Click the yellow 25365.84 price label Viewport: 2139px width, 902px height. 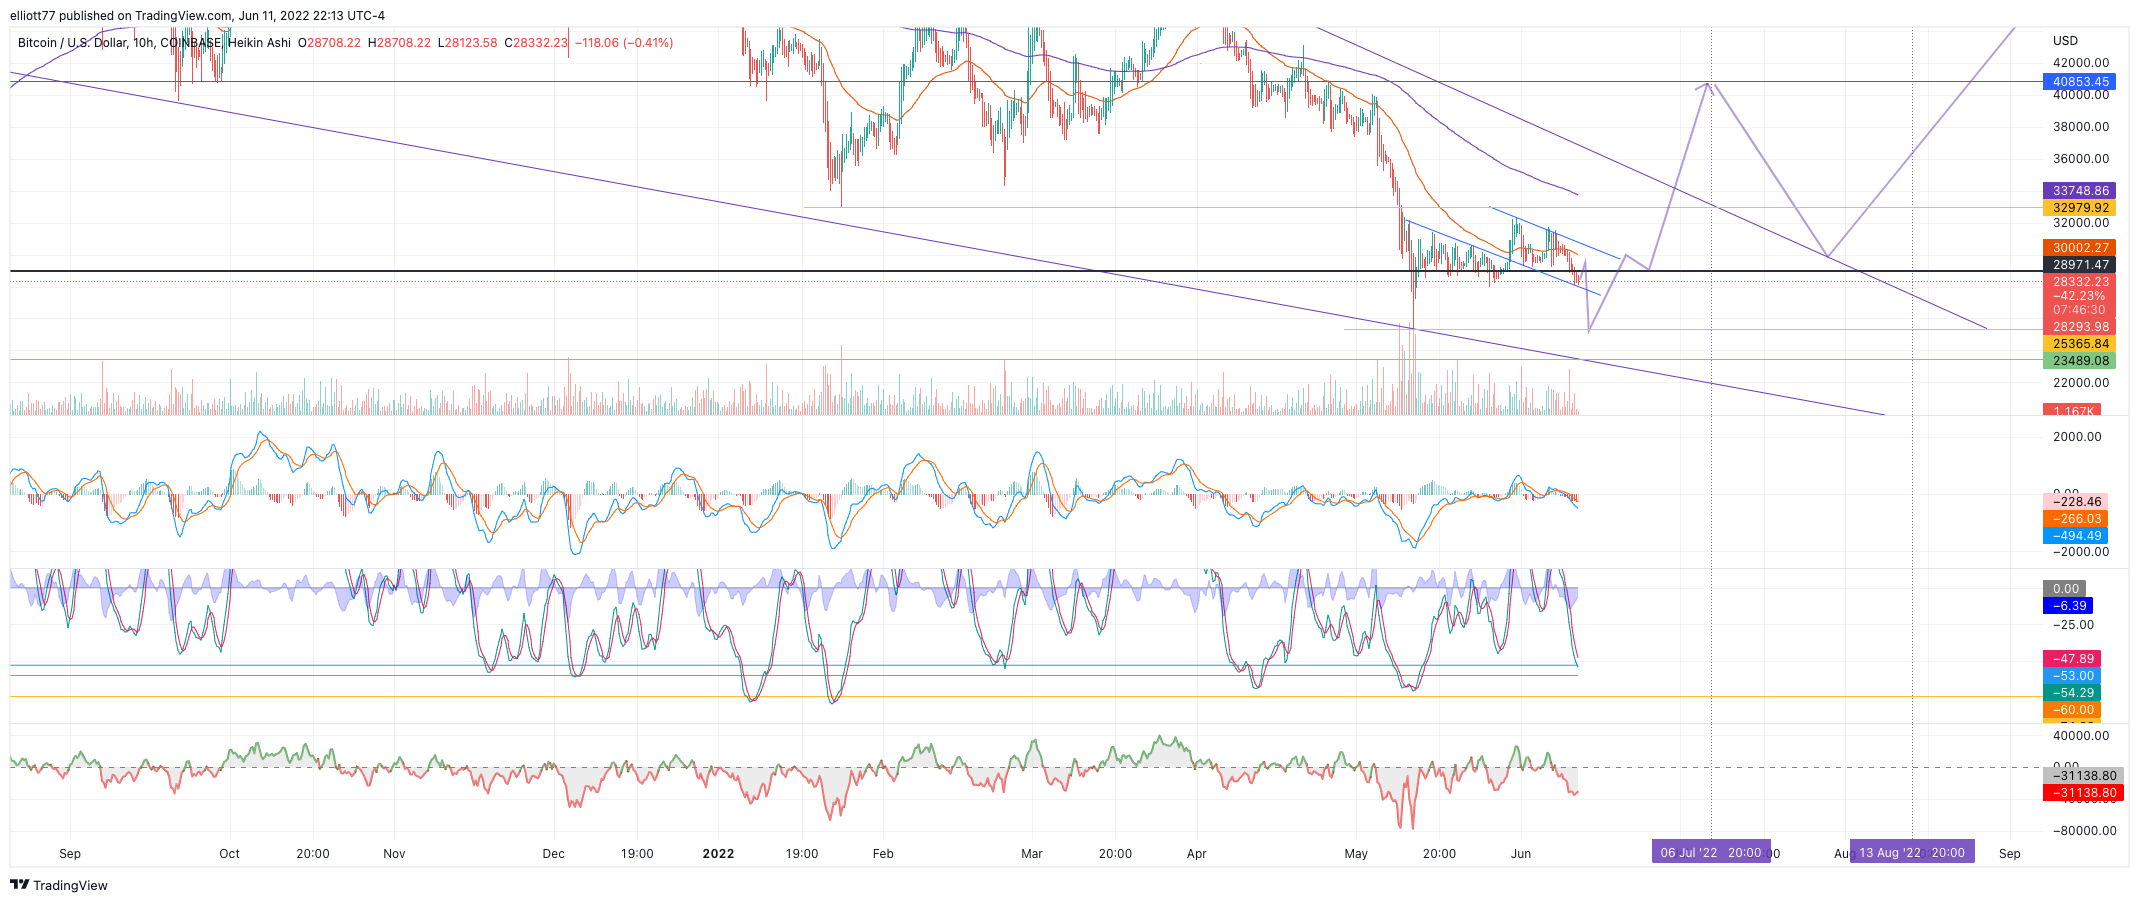coord(2080,344)
